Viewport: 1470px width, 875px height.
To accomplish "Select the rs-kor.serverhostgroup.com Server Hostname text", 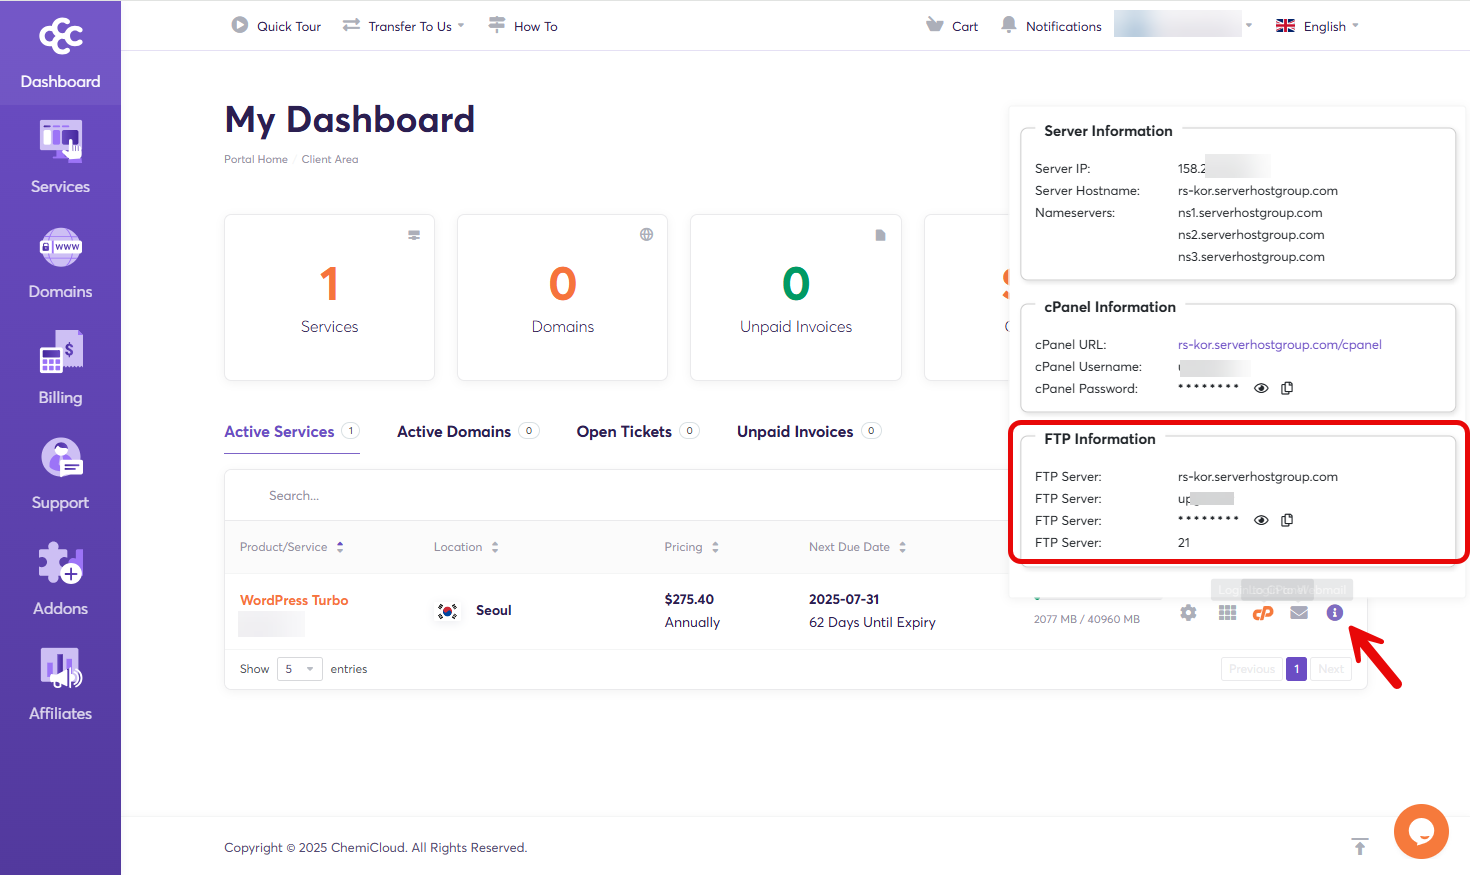I will (1257, 191).
